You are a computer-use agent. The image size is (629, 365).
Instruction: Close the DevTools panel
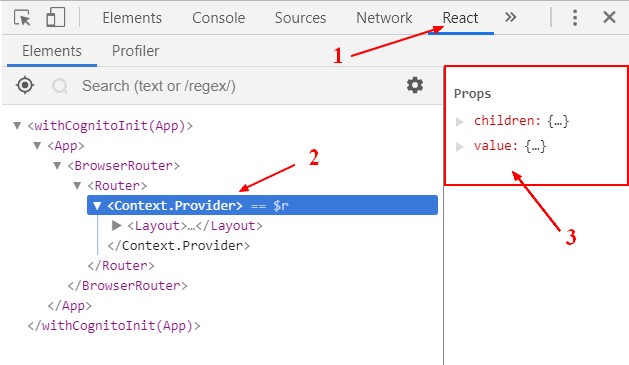coord(609,17)
